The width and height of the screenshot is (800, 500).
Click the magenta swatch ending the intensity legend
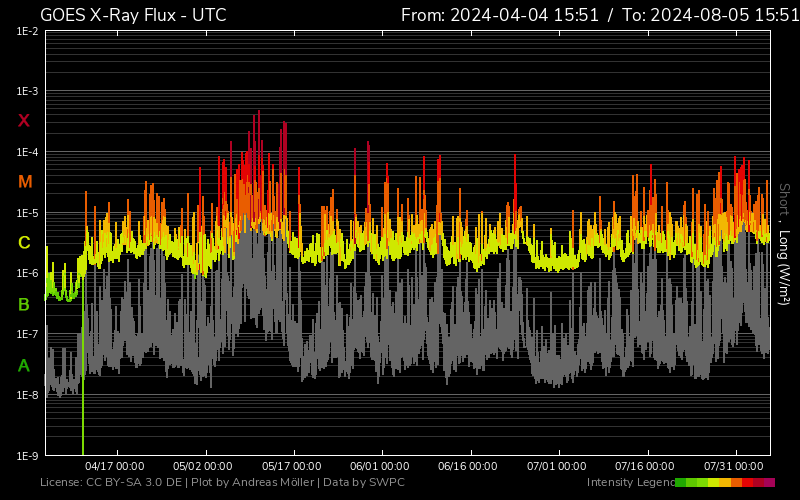(x=769, y=483)
